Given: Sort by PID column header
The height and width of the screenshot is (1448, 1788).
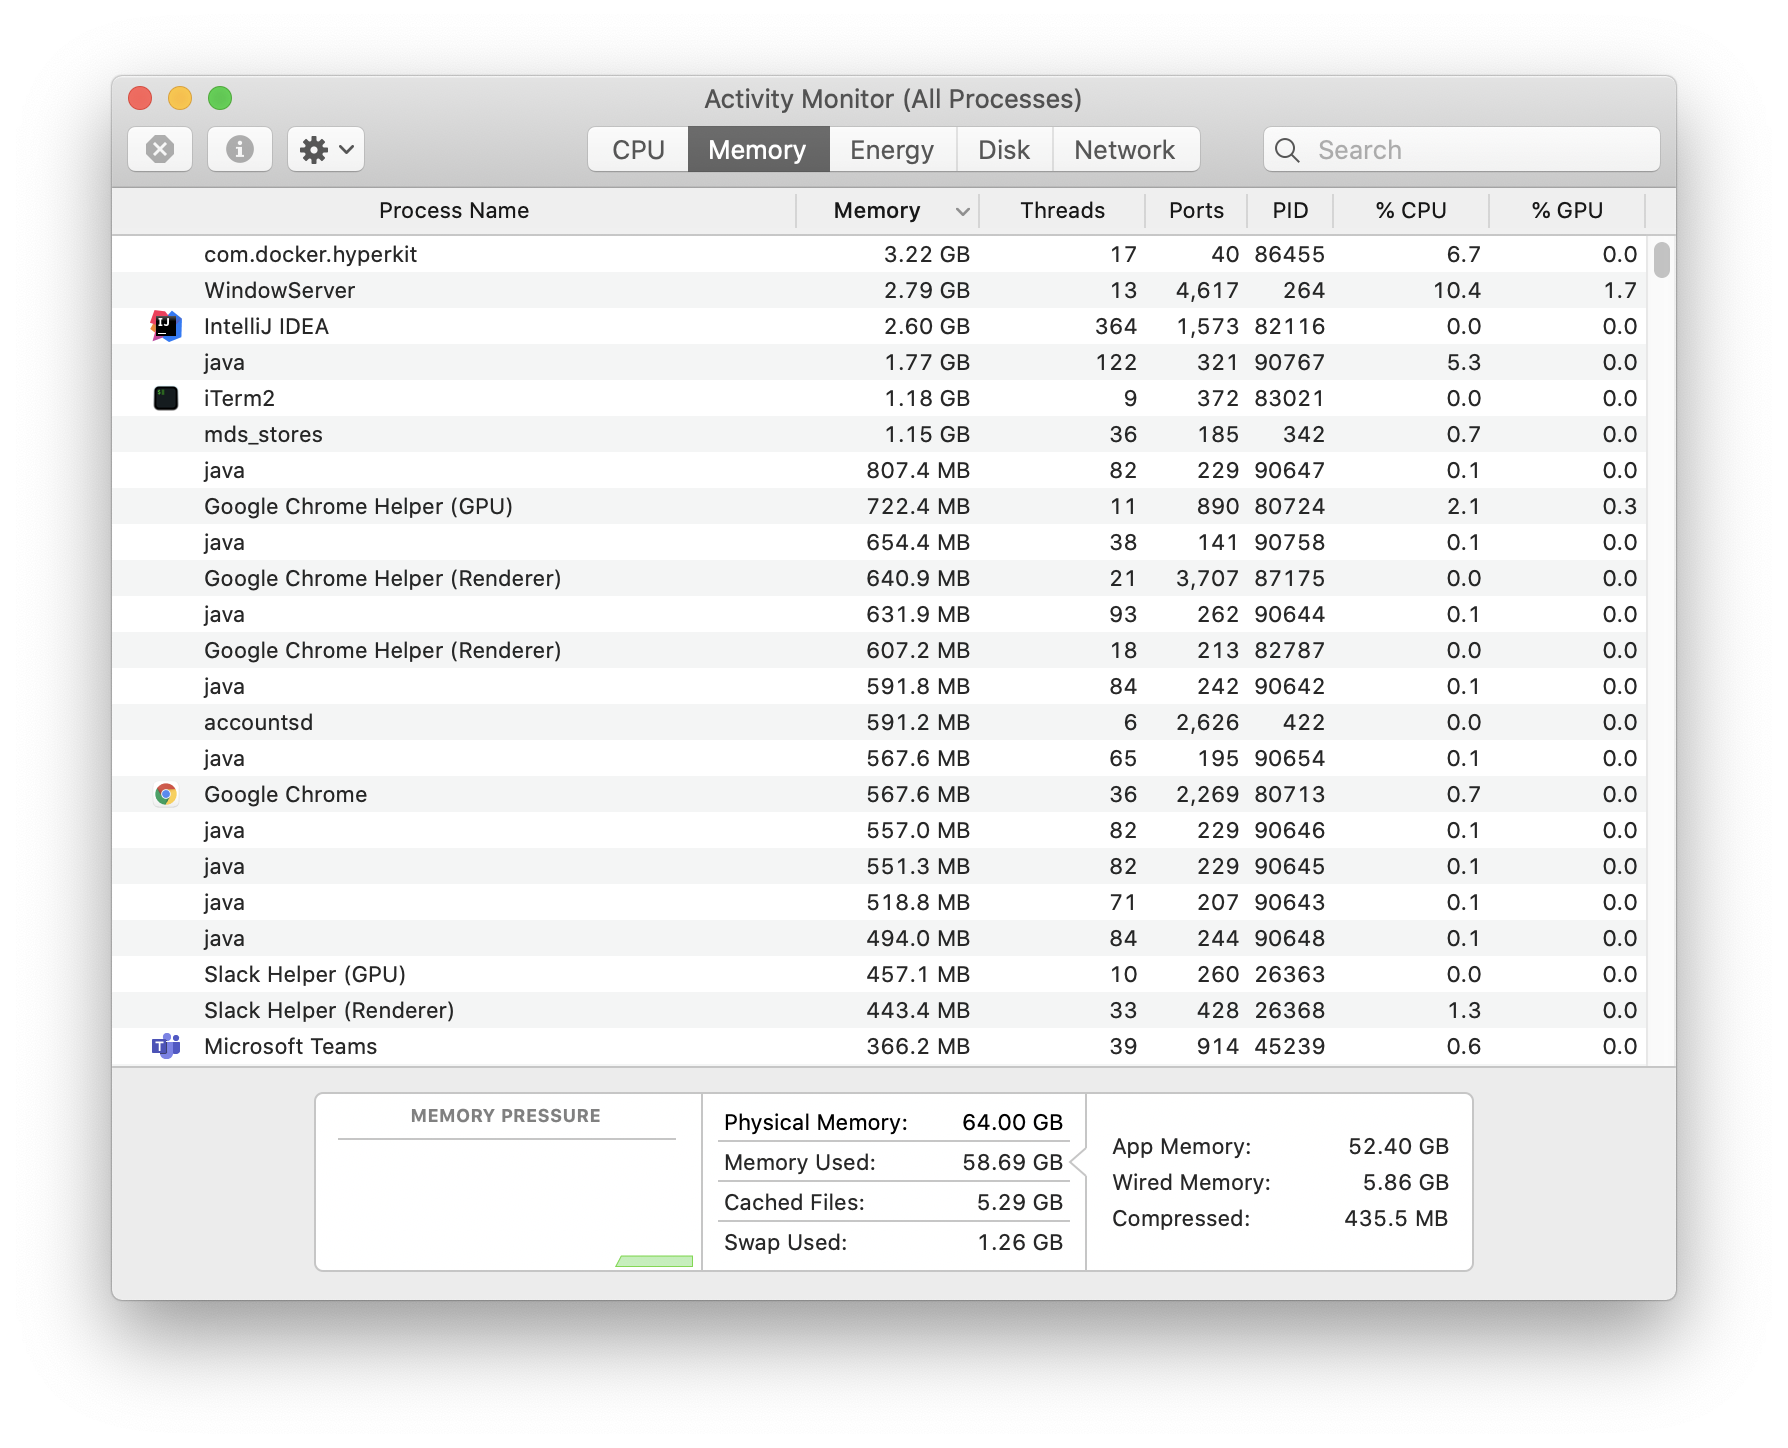Looking at the screenshot, I should click(x=1290, y=211).
